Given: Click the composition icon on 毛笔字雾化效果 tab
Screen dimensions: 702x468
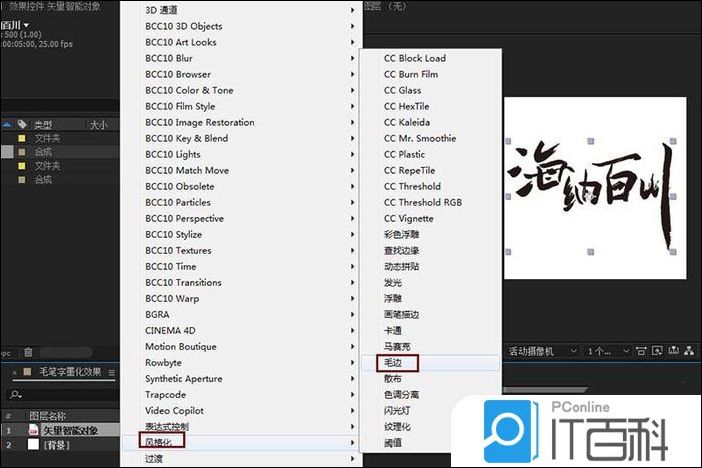Looking at the screenshot, I should coord(27,372).
